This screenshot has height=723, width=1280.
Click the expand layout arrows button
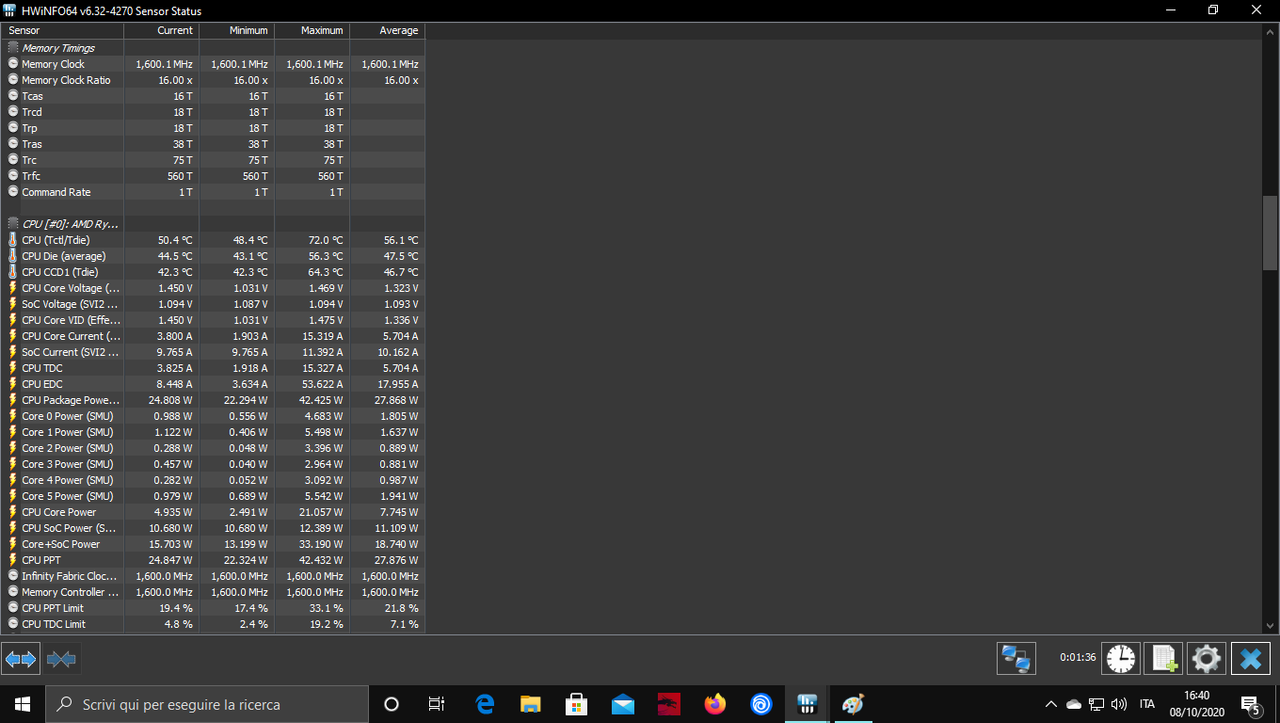pyautogui.click(x=20, y=659)
